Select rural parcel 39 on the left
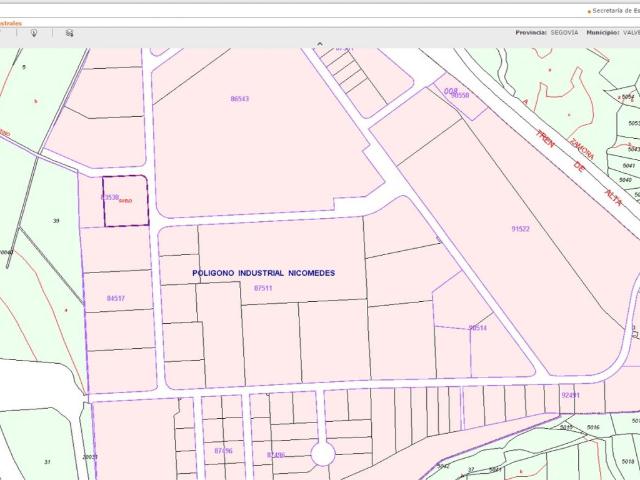The image size is (640, 480). [56, 220]
